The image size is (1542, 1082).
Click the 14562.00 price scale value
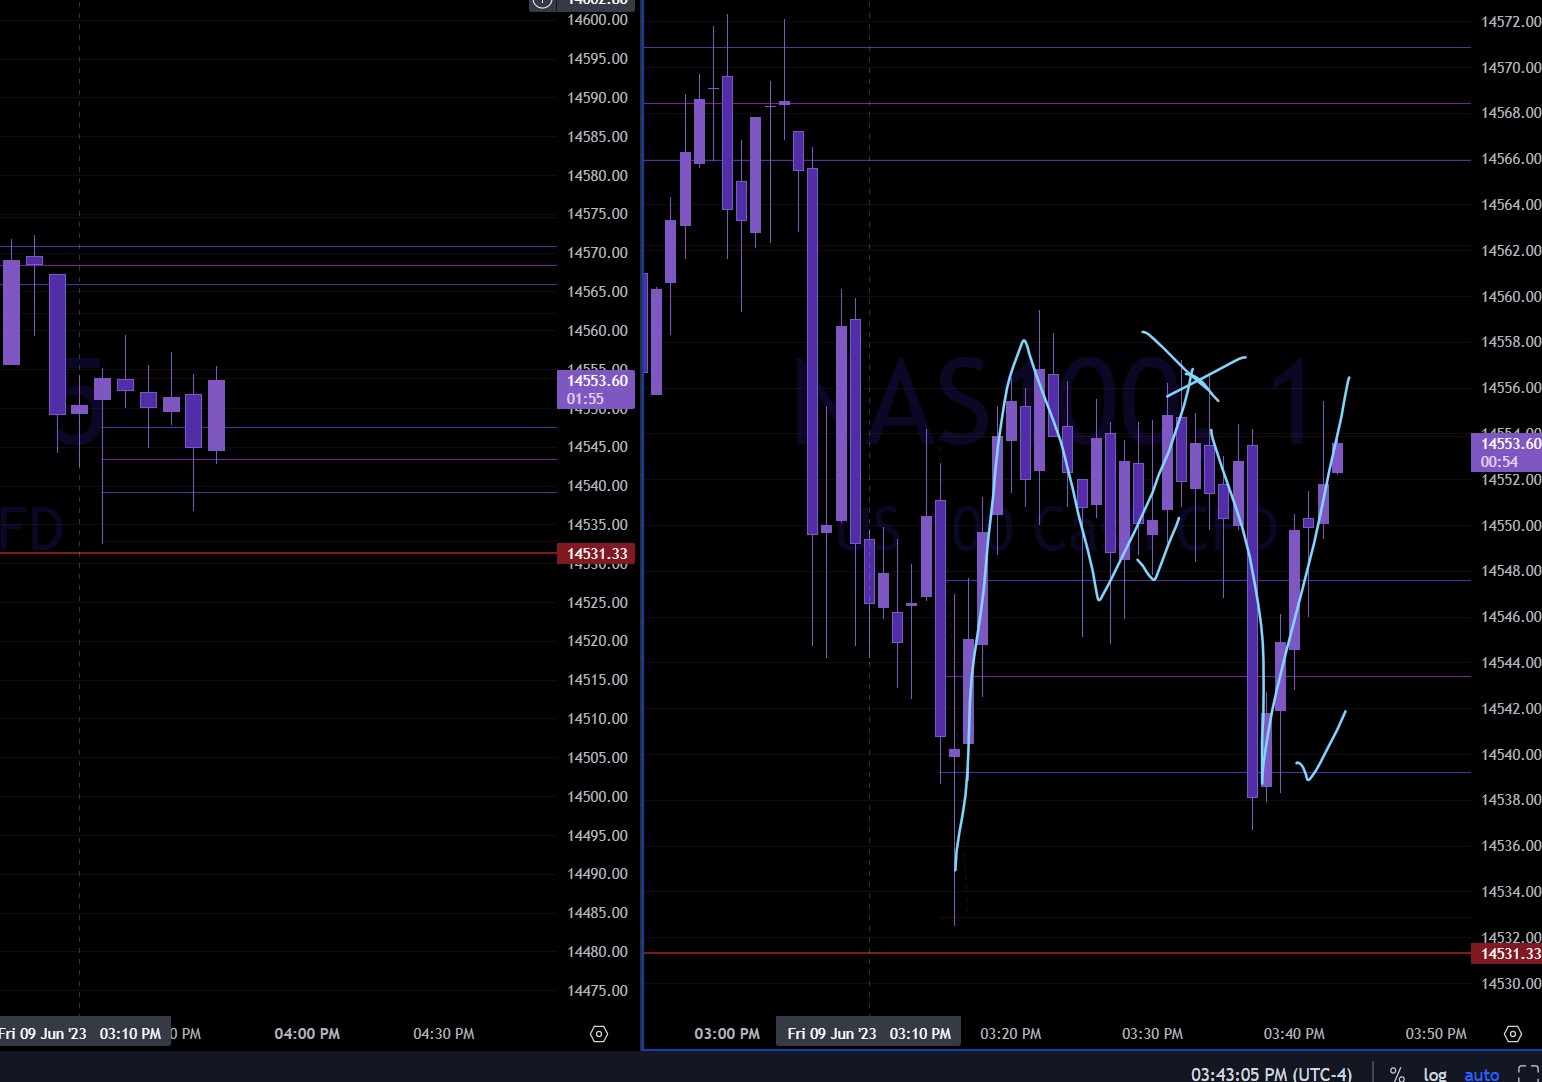pyautogui.click(x=1511, y=250)
